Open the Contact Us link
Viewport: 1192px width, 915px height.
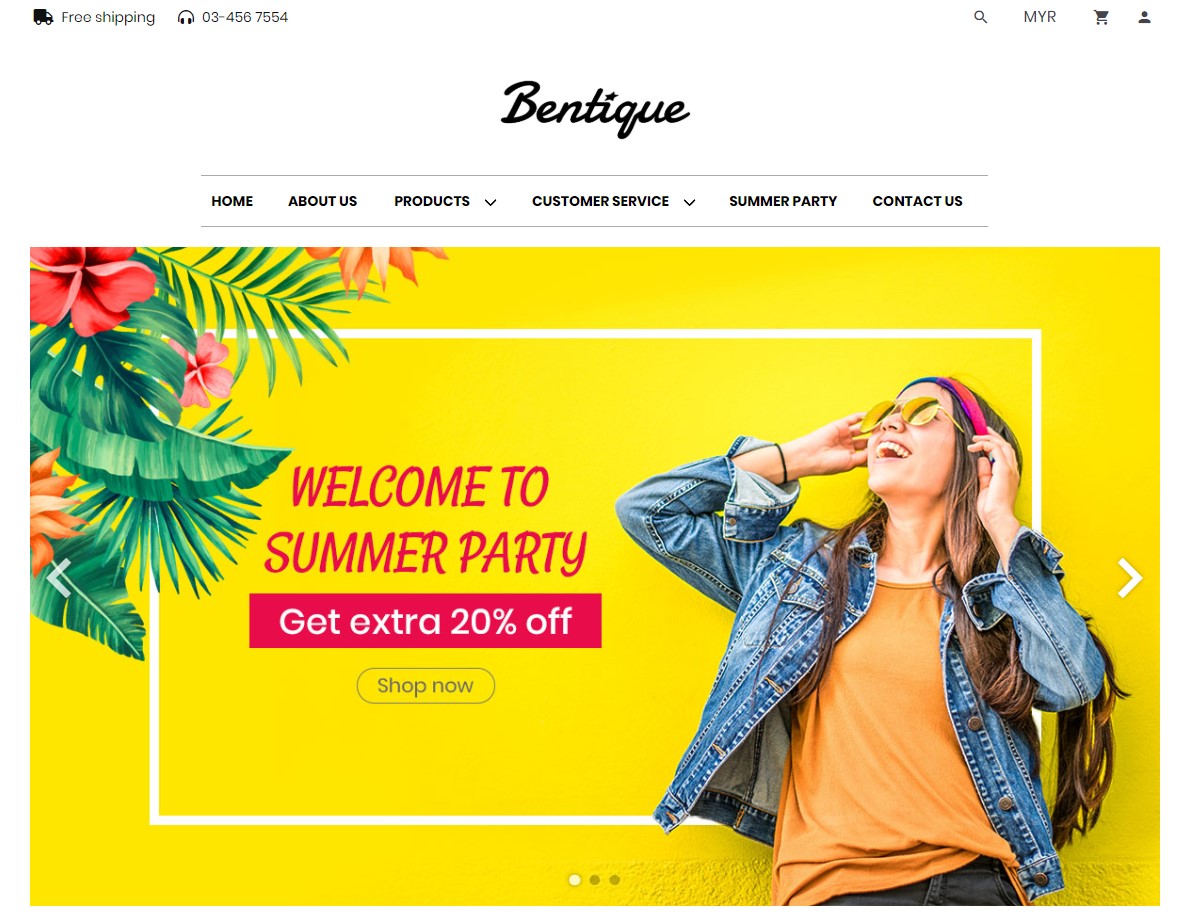[x=918, y=201]
